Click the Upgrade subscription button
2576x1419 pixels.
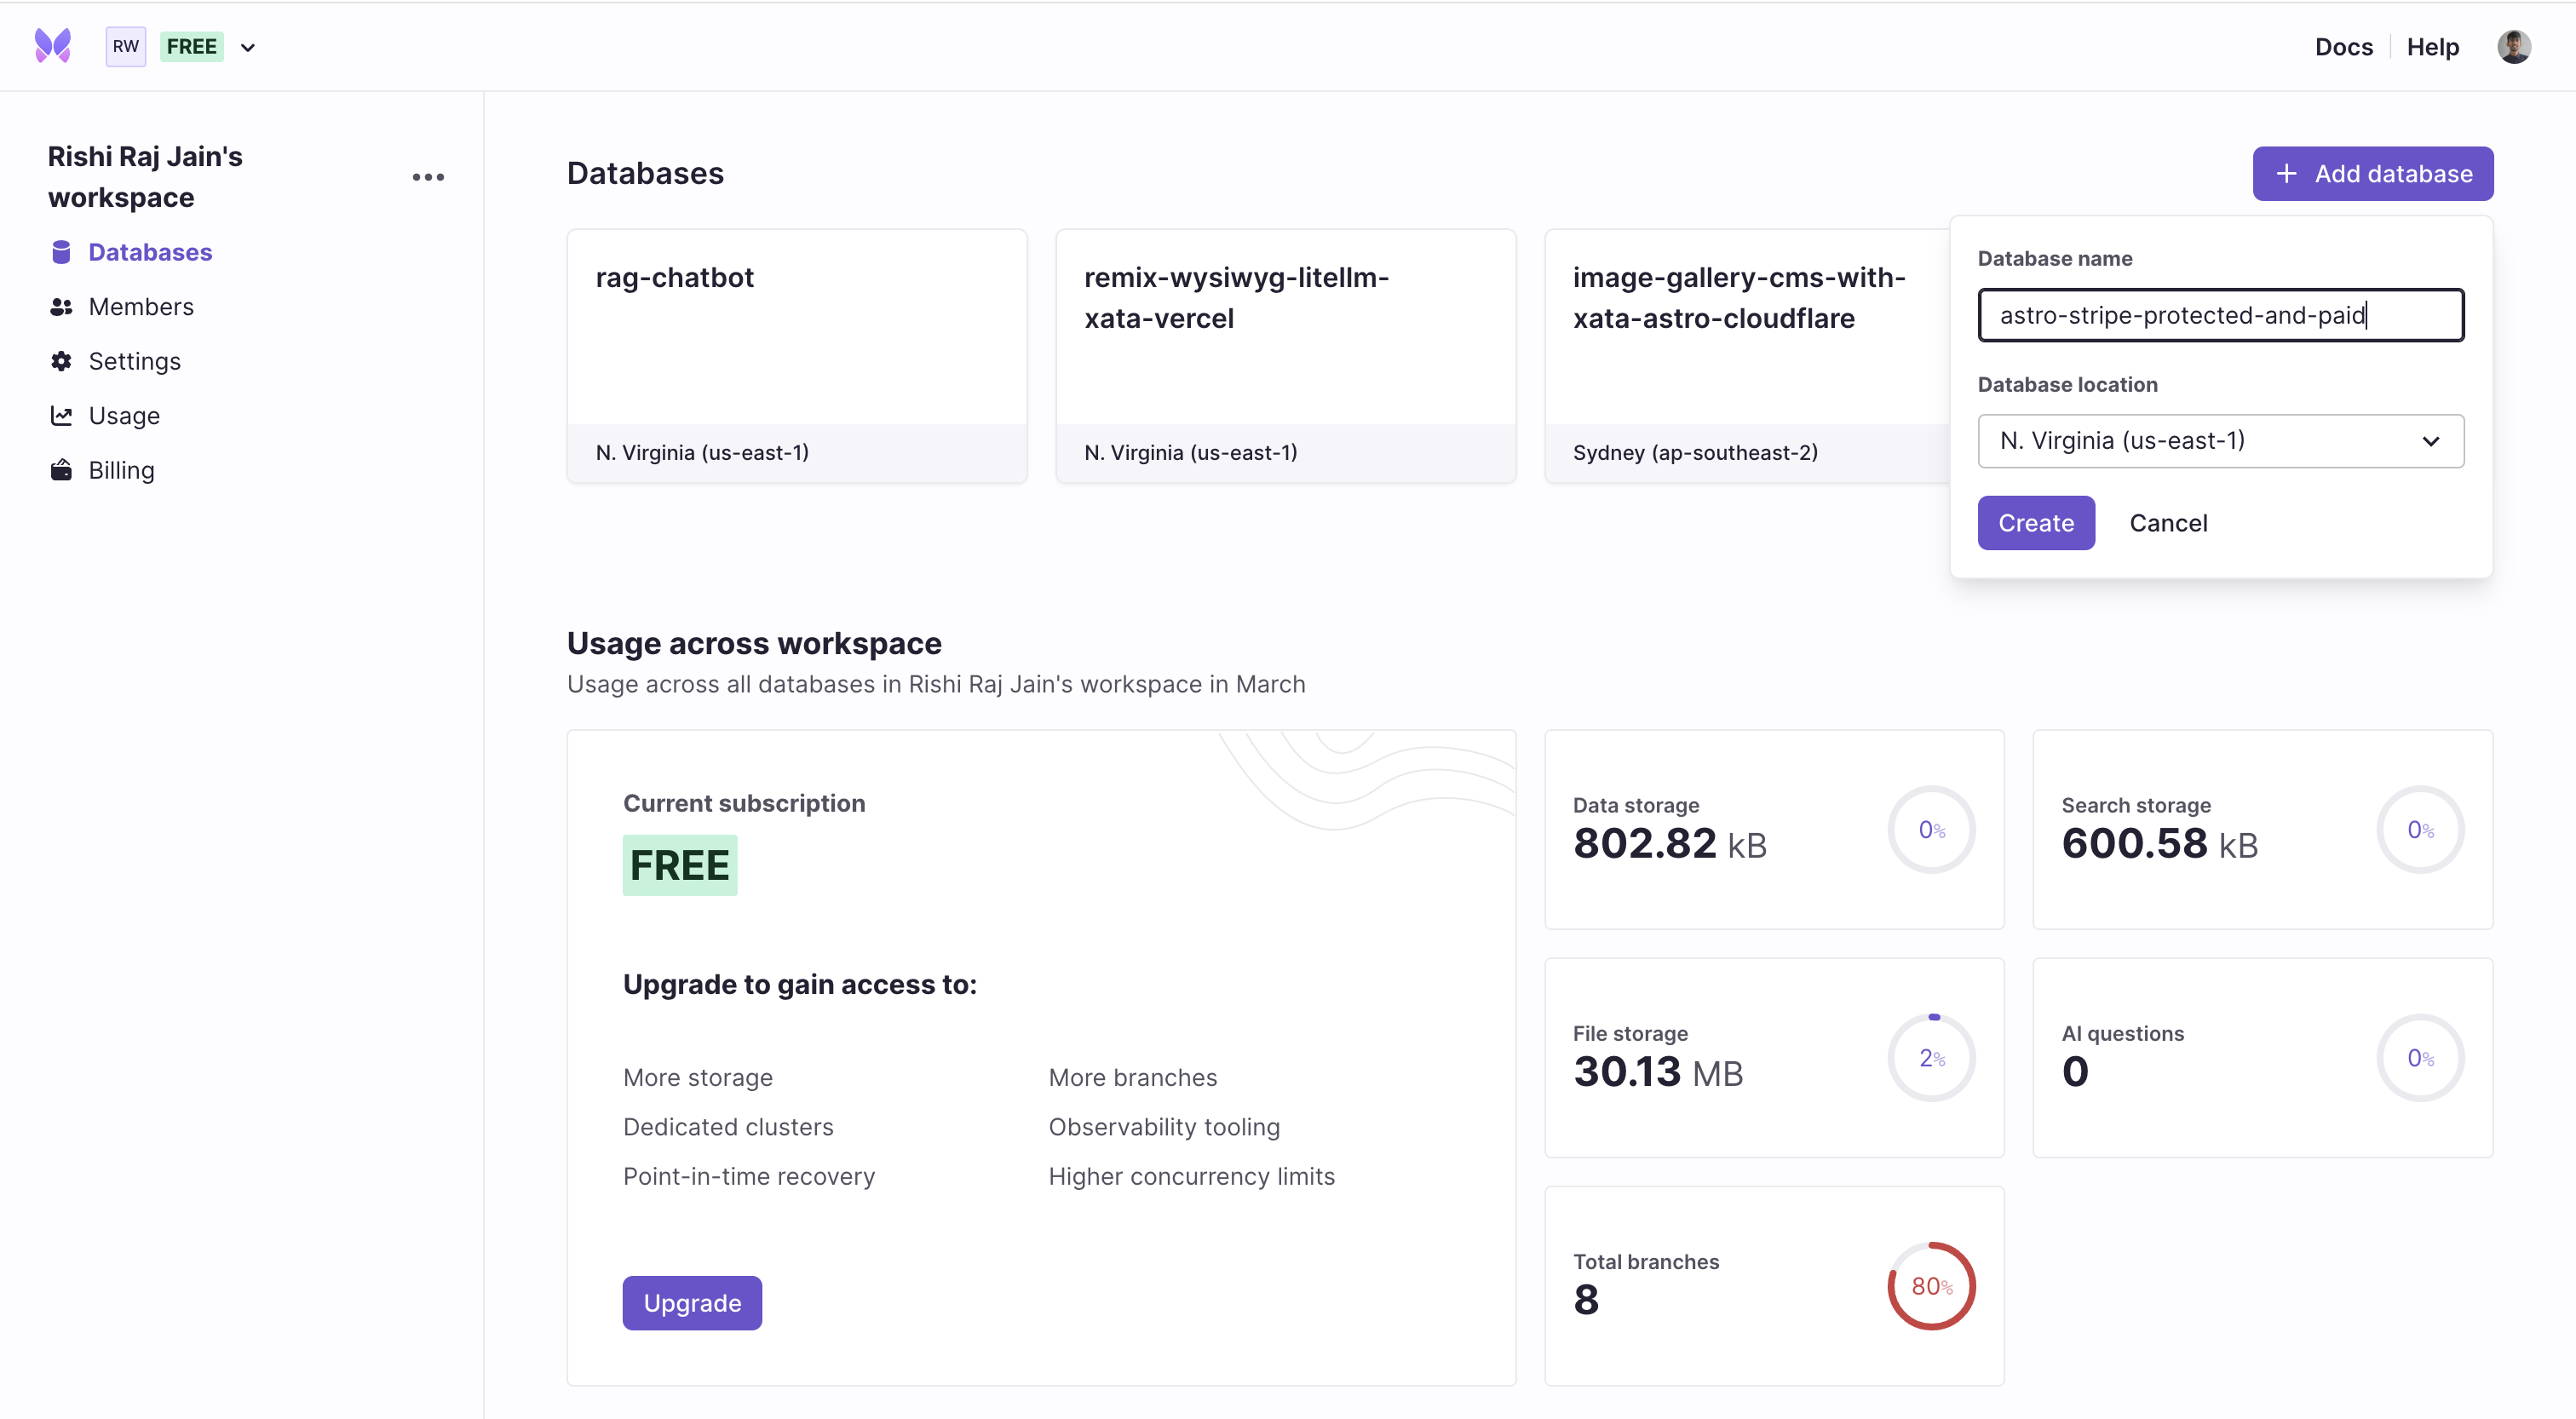pyautogui.click(x=692, y=1303)
